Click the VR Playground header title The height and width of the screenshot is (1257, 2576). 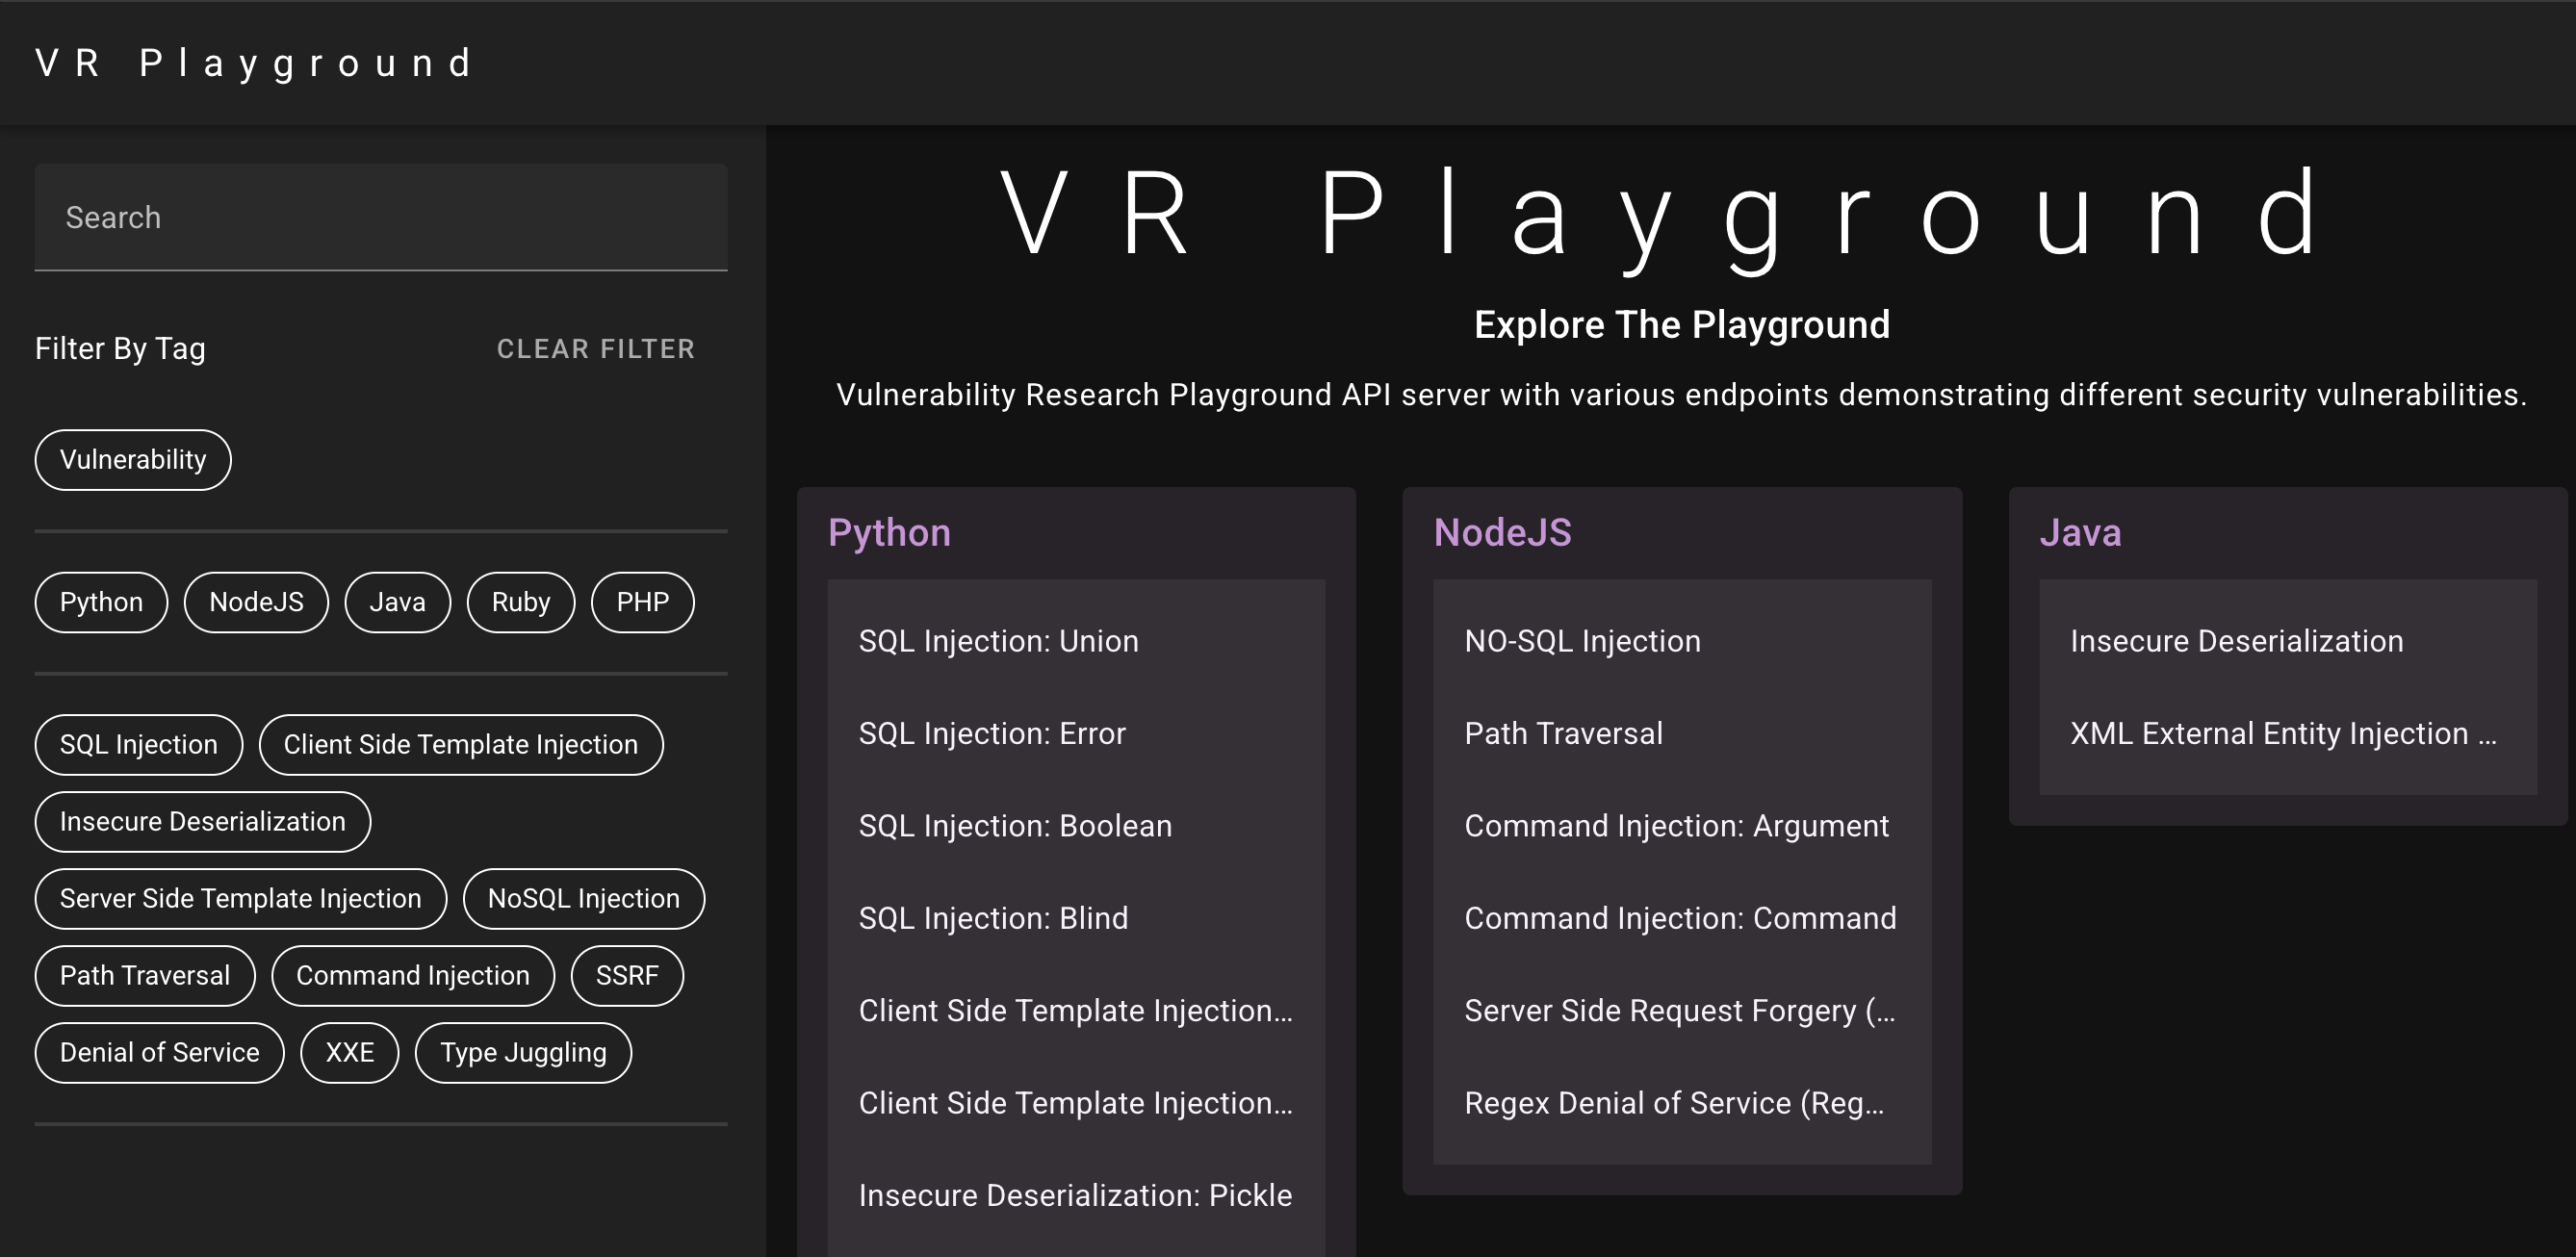click(255, 63)
